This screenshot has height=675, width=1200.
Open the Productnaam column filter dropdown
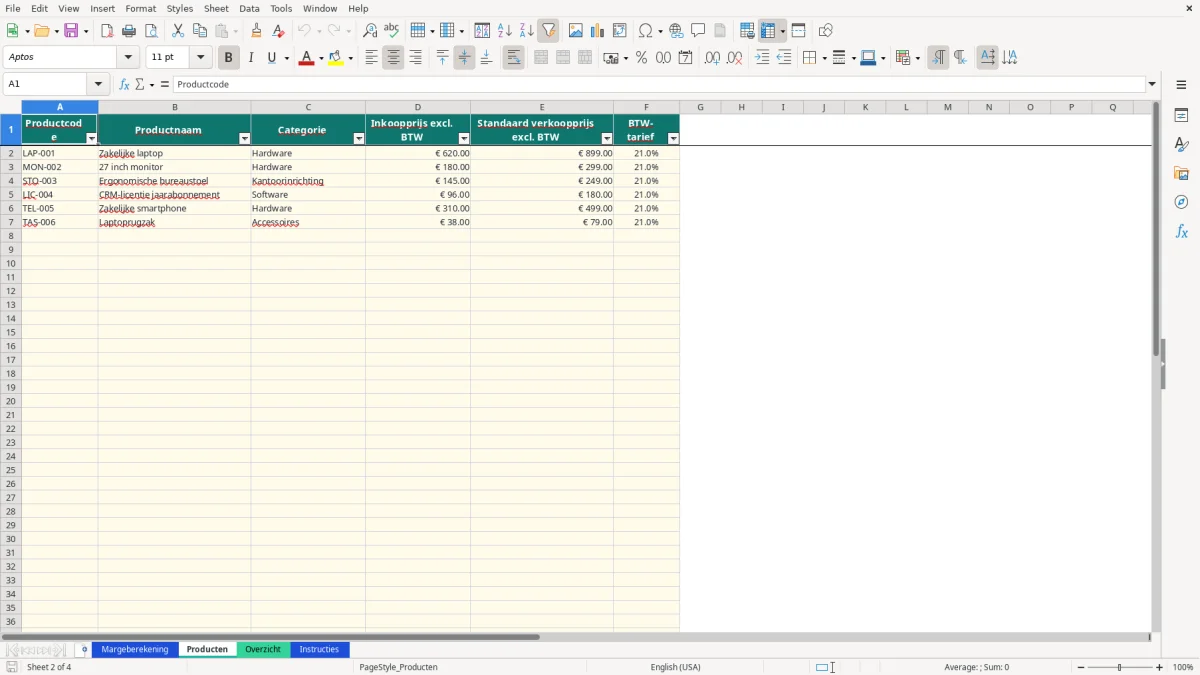click(245, 138)
